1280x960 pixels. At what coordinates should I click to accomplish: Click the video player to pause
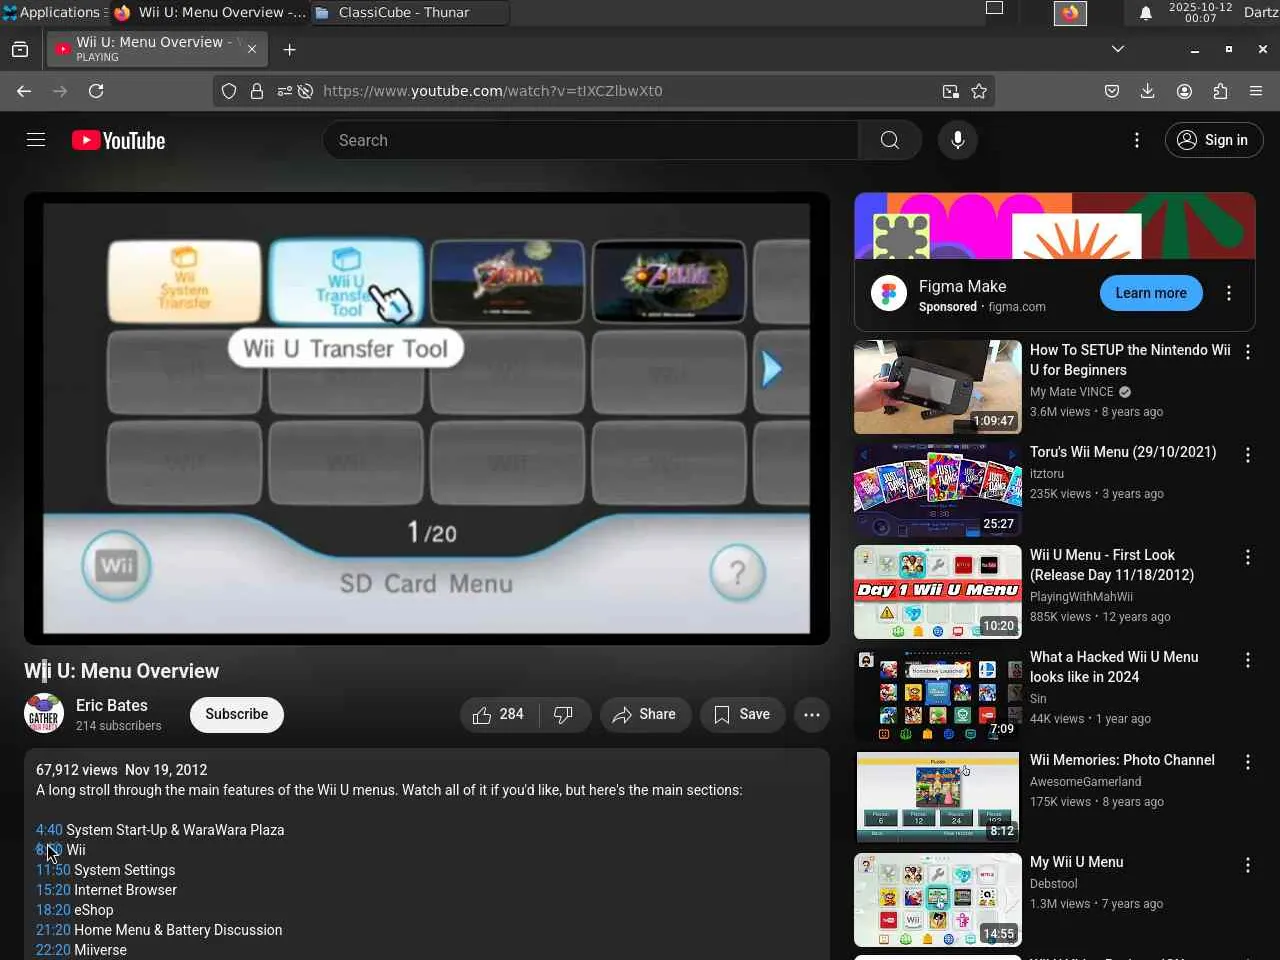pos(427,418)
